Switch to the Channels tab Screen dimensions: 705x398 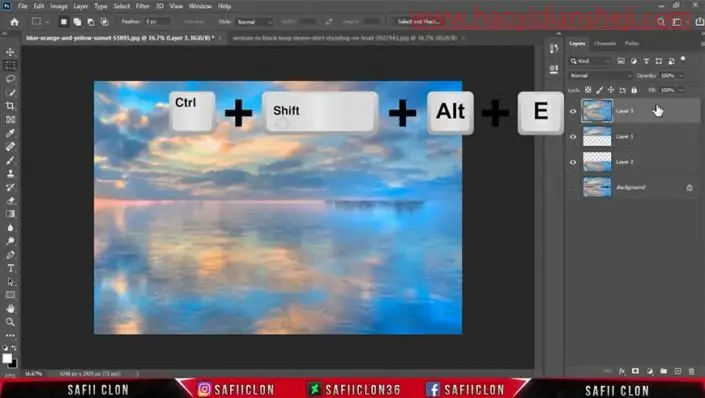[605, 44]
